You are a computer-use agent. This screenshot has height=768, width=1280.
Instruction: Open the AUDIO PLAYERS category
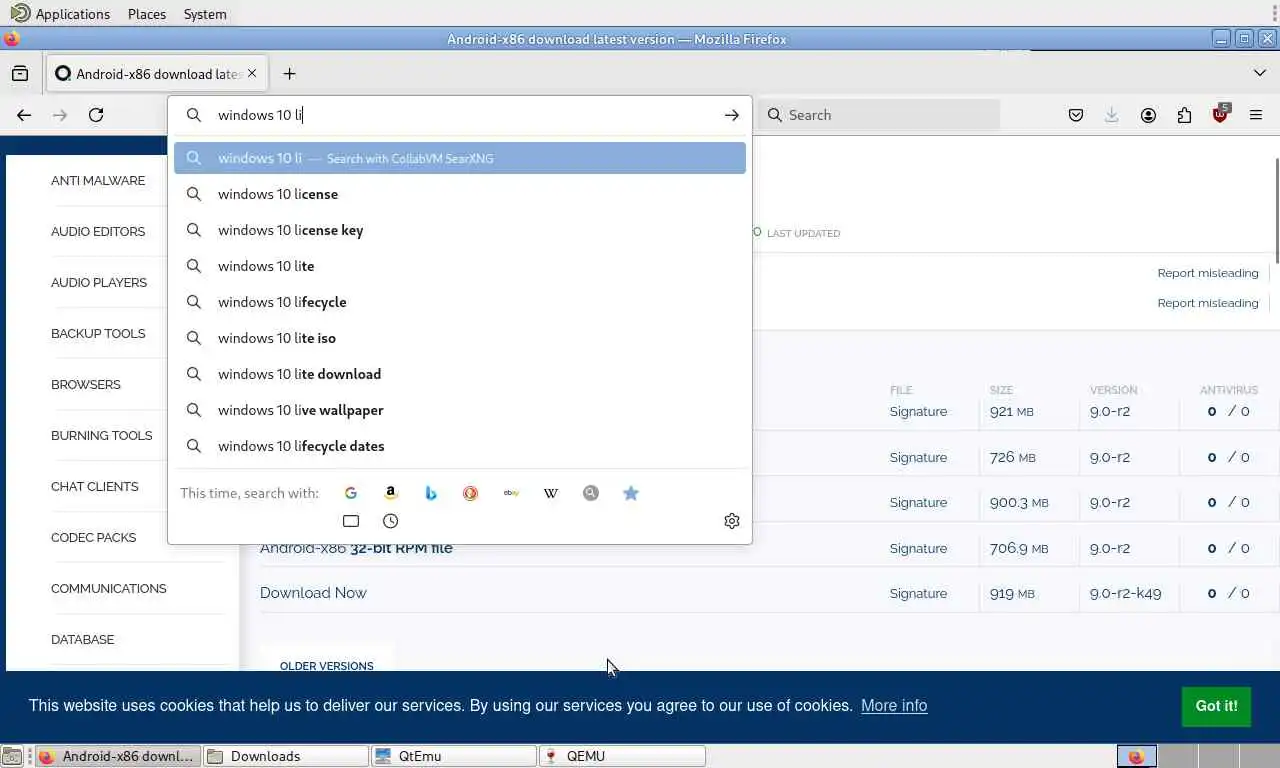(x=99, y=283)
